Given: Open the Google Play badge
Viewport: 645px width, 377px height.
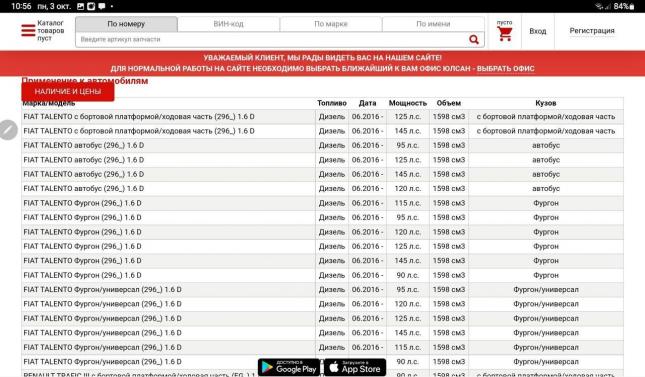Looking at the screenshot, I should [289, 367].
